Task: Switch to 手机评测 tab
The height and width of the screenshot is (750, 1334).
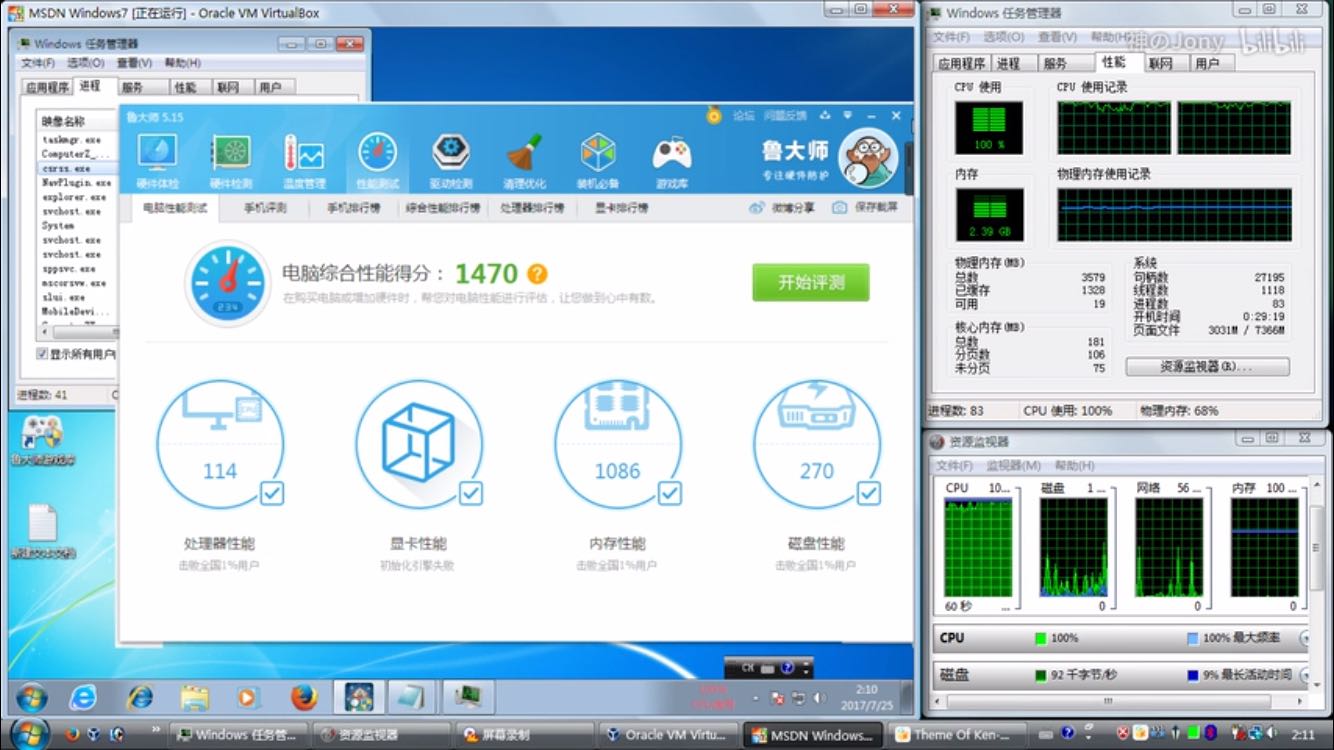Action: (x=265, y=208)
